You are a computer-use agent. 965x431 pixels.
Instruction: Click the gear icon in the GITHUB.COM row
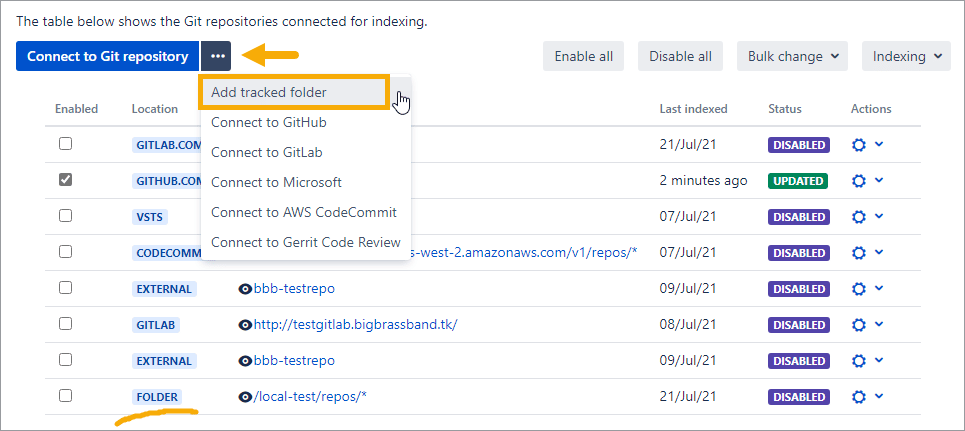(857, 181)
